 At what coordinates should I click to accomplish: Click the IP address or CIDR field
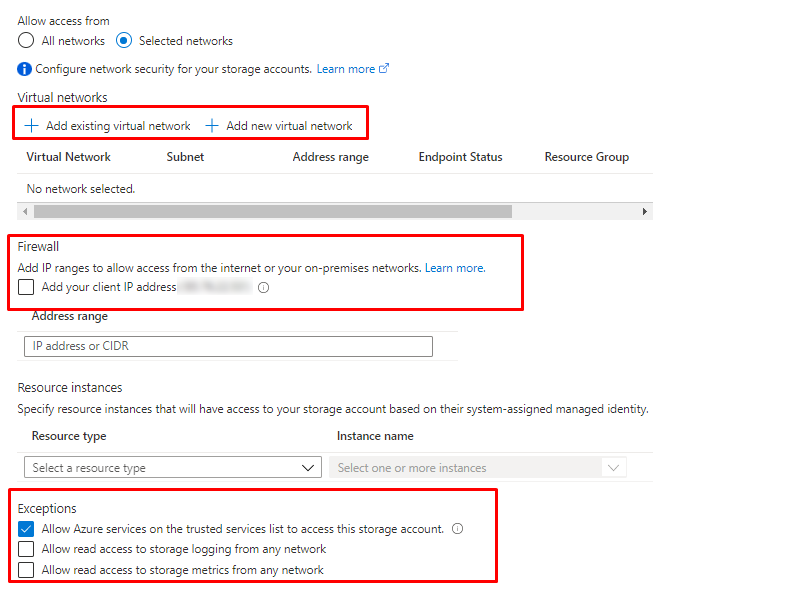tap(228, 346)
